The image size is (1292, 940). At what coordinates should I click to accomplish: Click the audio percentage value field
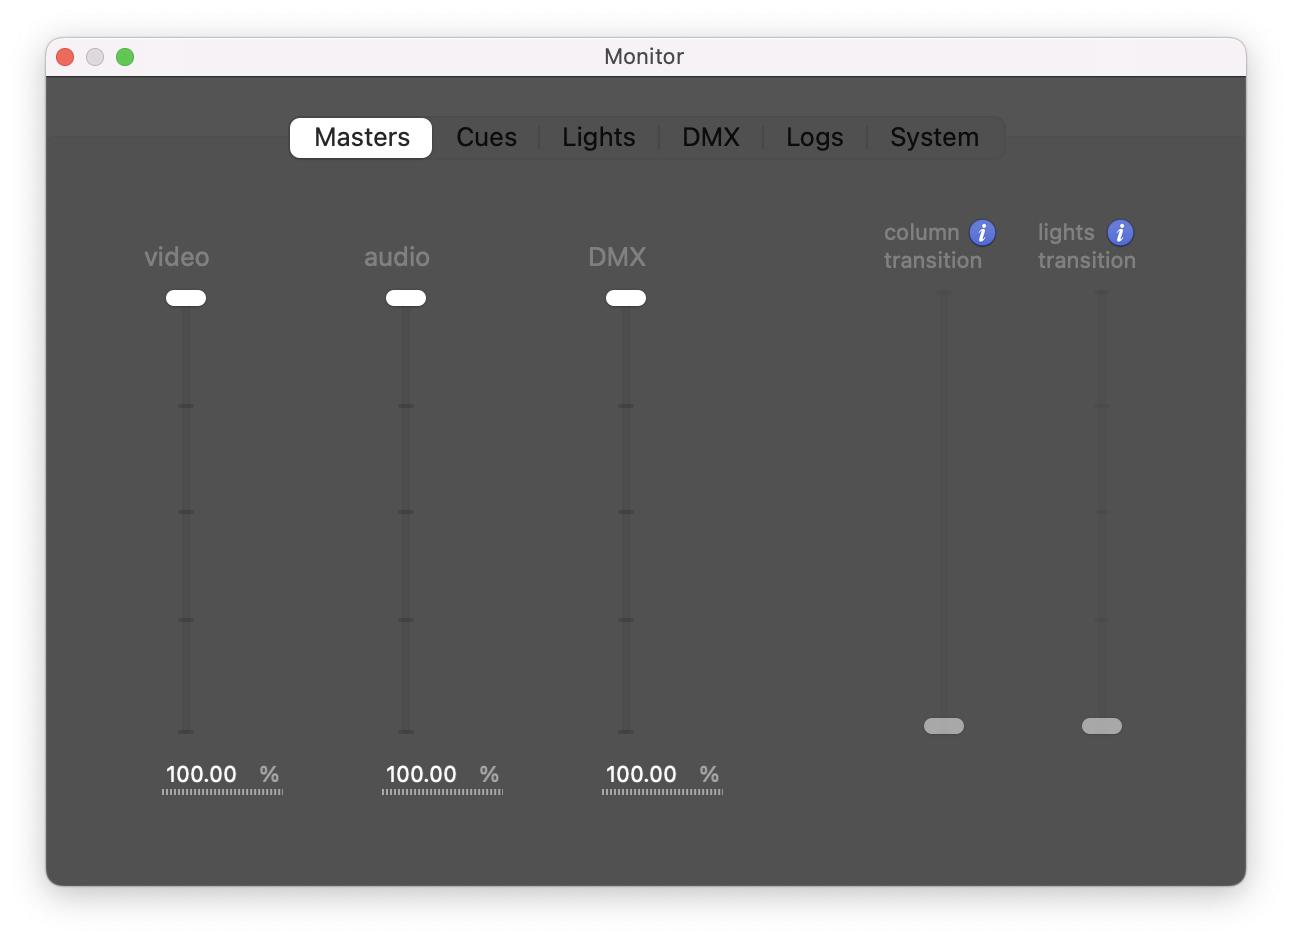pos(422,775)
